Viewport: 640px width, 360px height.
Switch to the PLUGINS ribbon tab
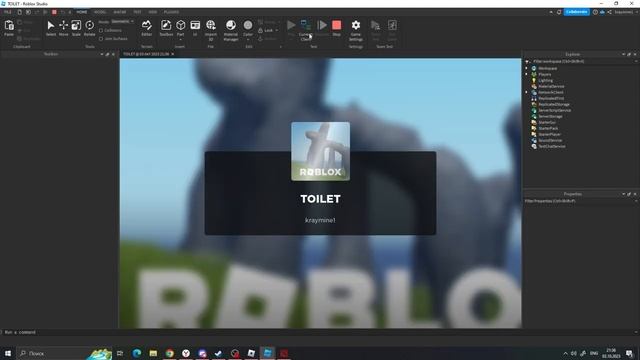click(171, 12)
